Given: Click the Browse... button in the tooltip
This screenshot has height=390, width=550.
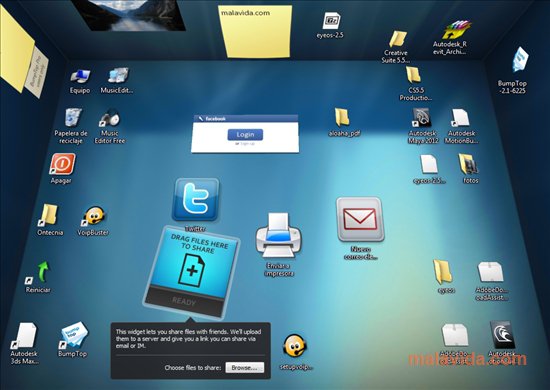Looking at the screenshot, I should (244, 368).
